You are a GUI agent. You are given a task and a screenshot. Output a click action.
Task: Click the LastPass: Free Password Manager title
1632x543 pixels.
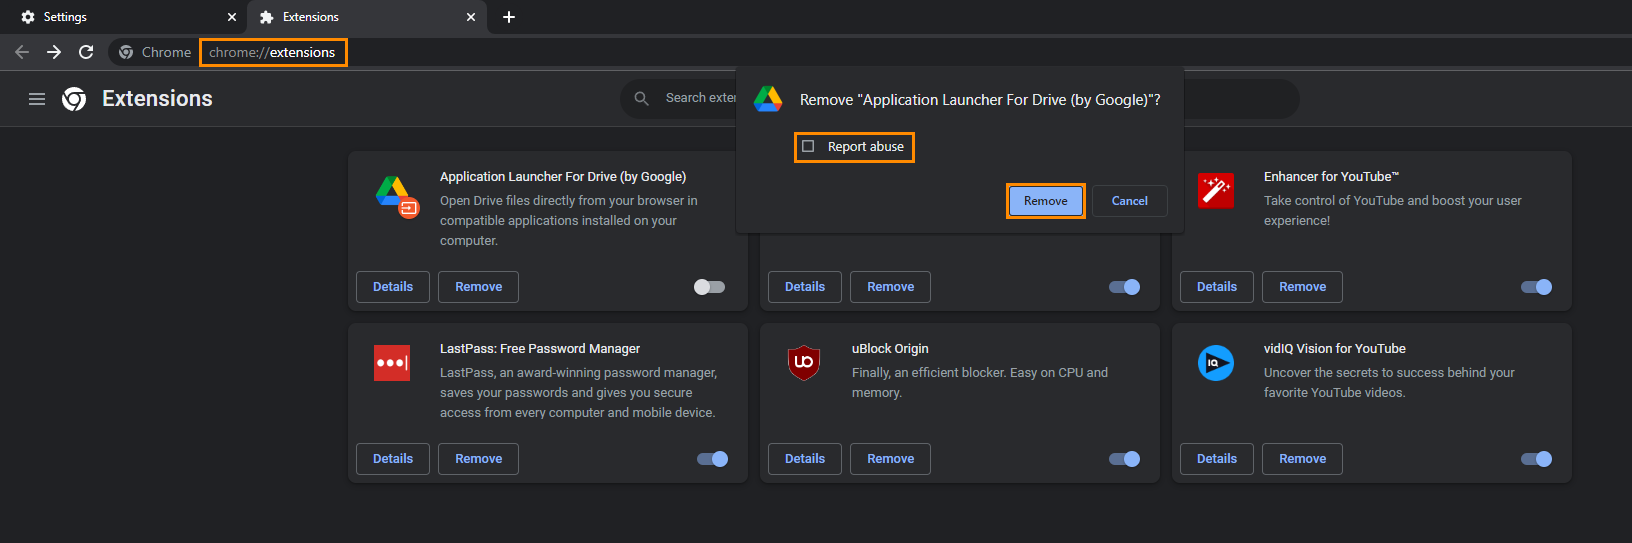pyautogui.click(x=540, y=349)
